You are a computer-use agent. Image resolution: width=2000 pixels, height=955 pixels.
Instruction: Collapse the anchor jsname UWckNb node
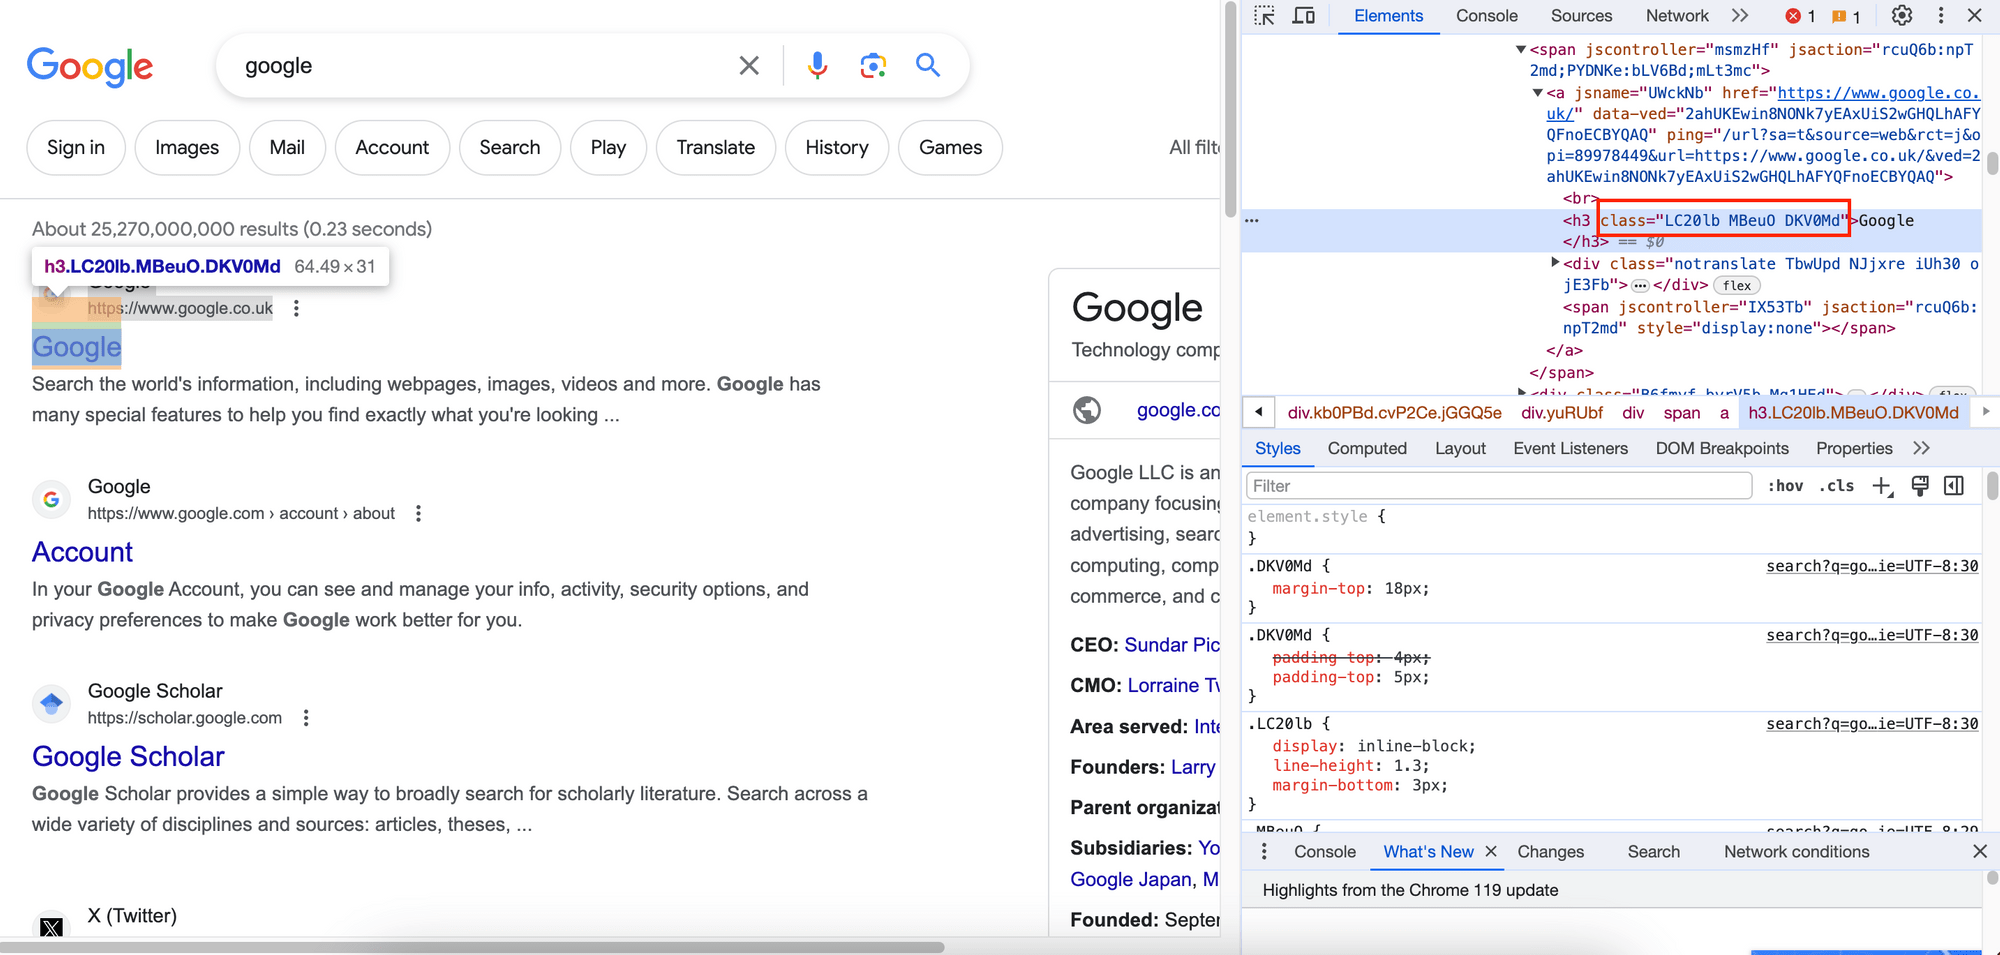[1538, 93]
